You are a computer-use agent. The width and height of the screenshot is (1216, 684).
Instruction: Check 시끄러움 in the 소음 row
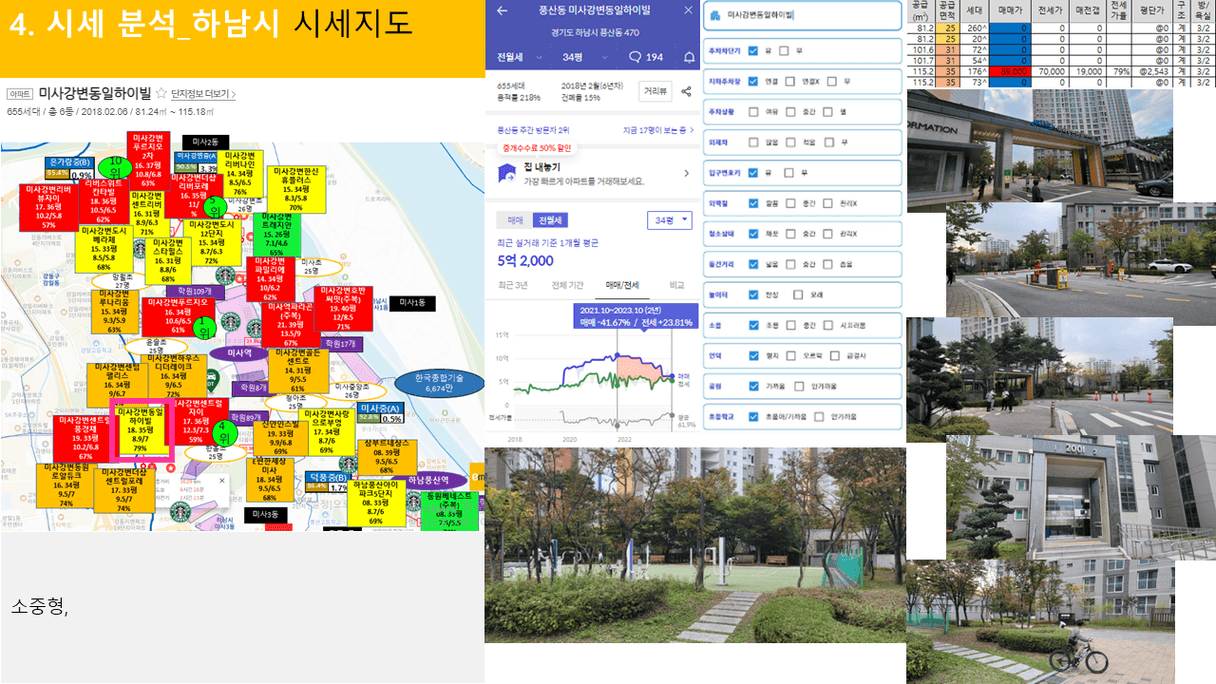coord(830,325)
